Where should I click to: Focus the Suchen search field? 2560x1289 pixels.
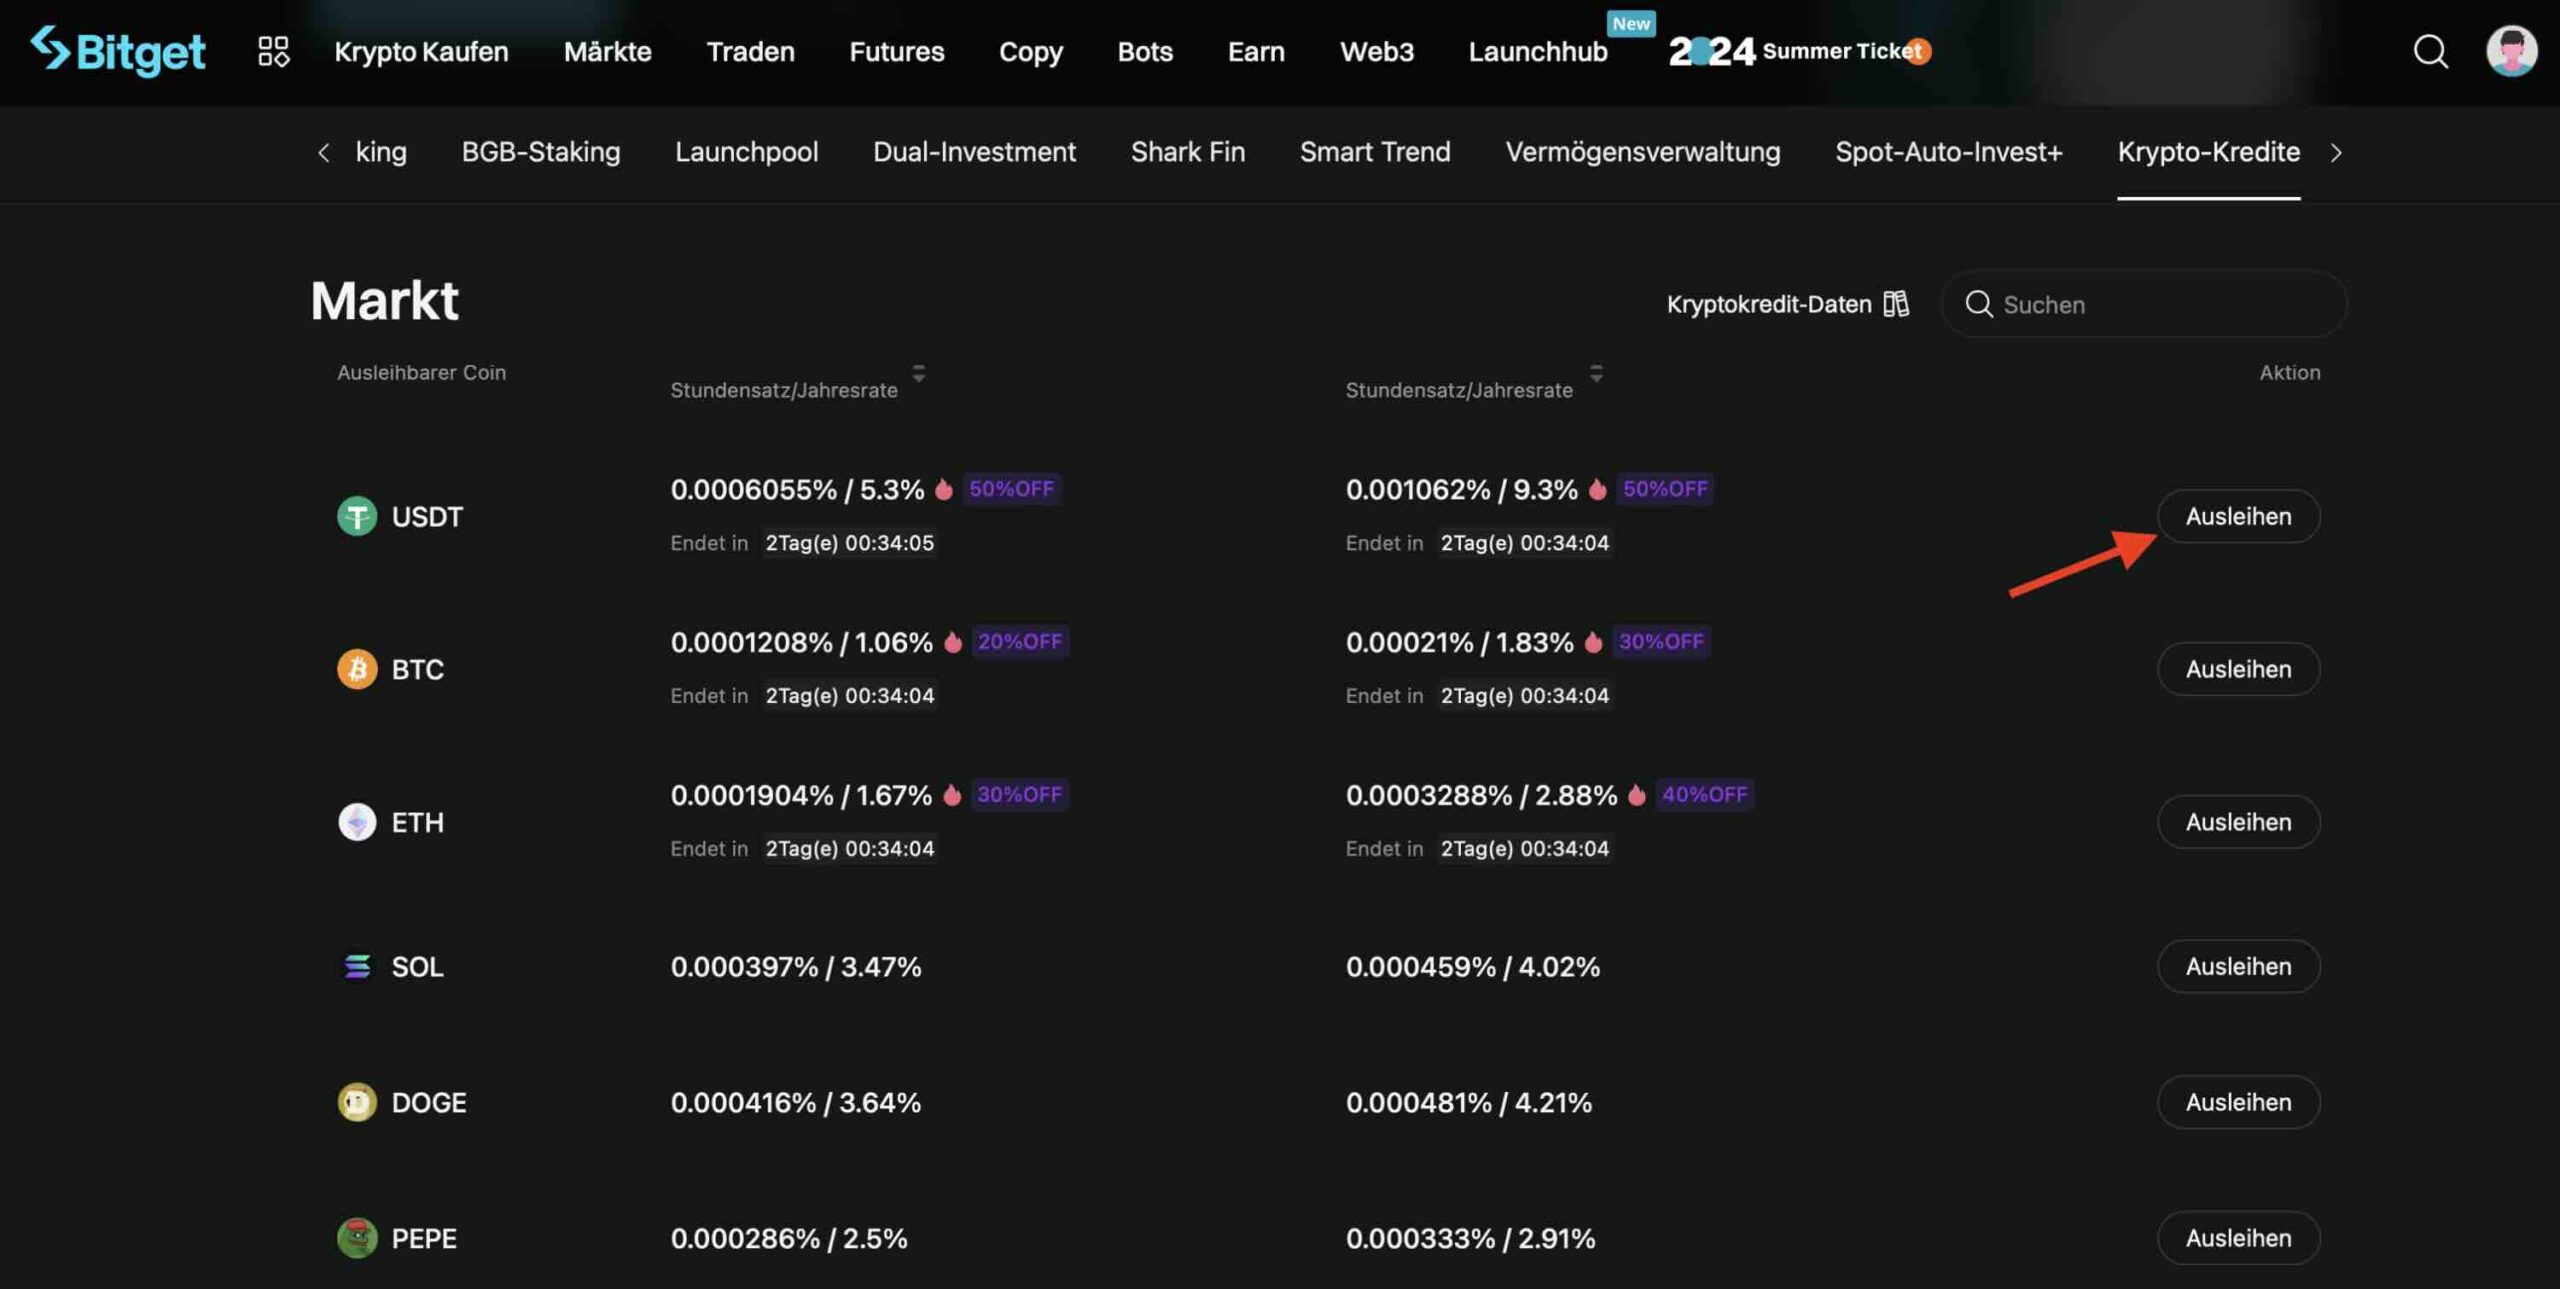[x=2144, y=304]
